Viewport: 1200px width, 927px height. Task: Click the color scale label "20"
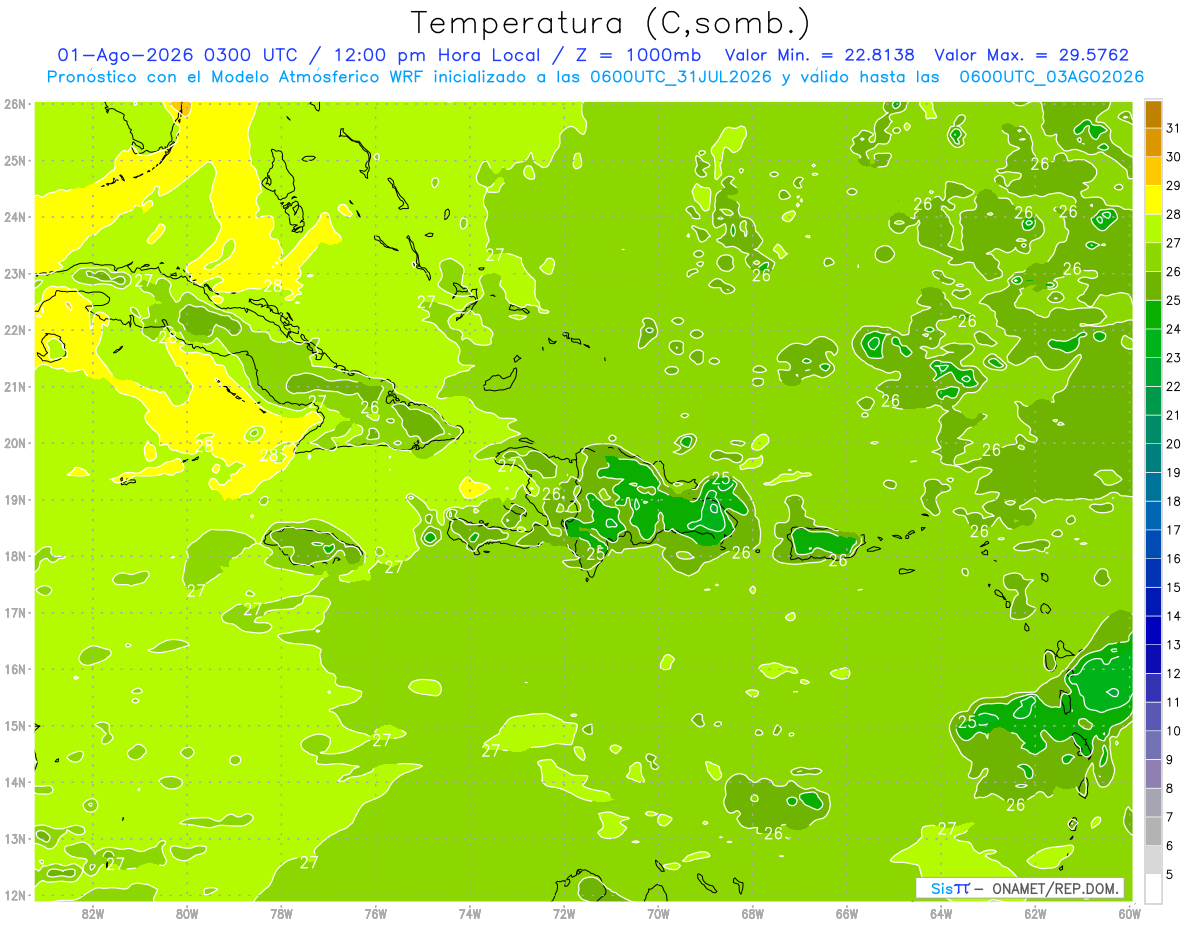point(1174,444)
